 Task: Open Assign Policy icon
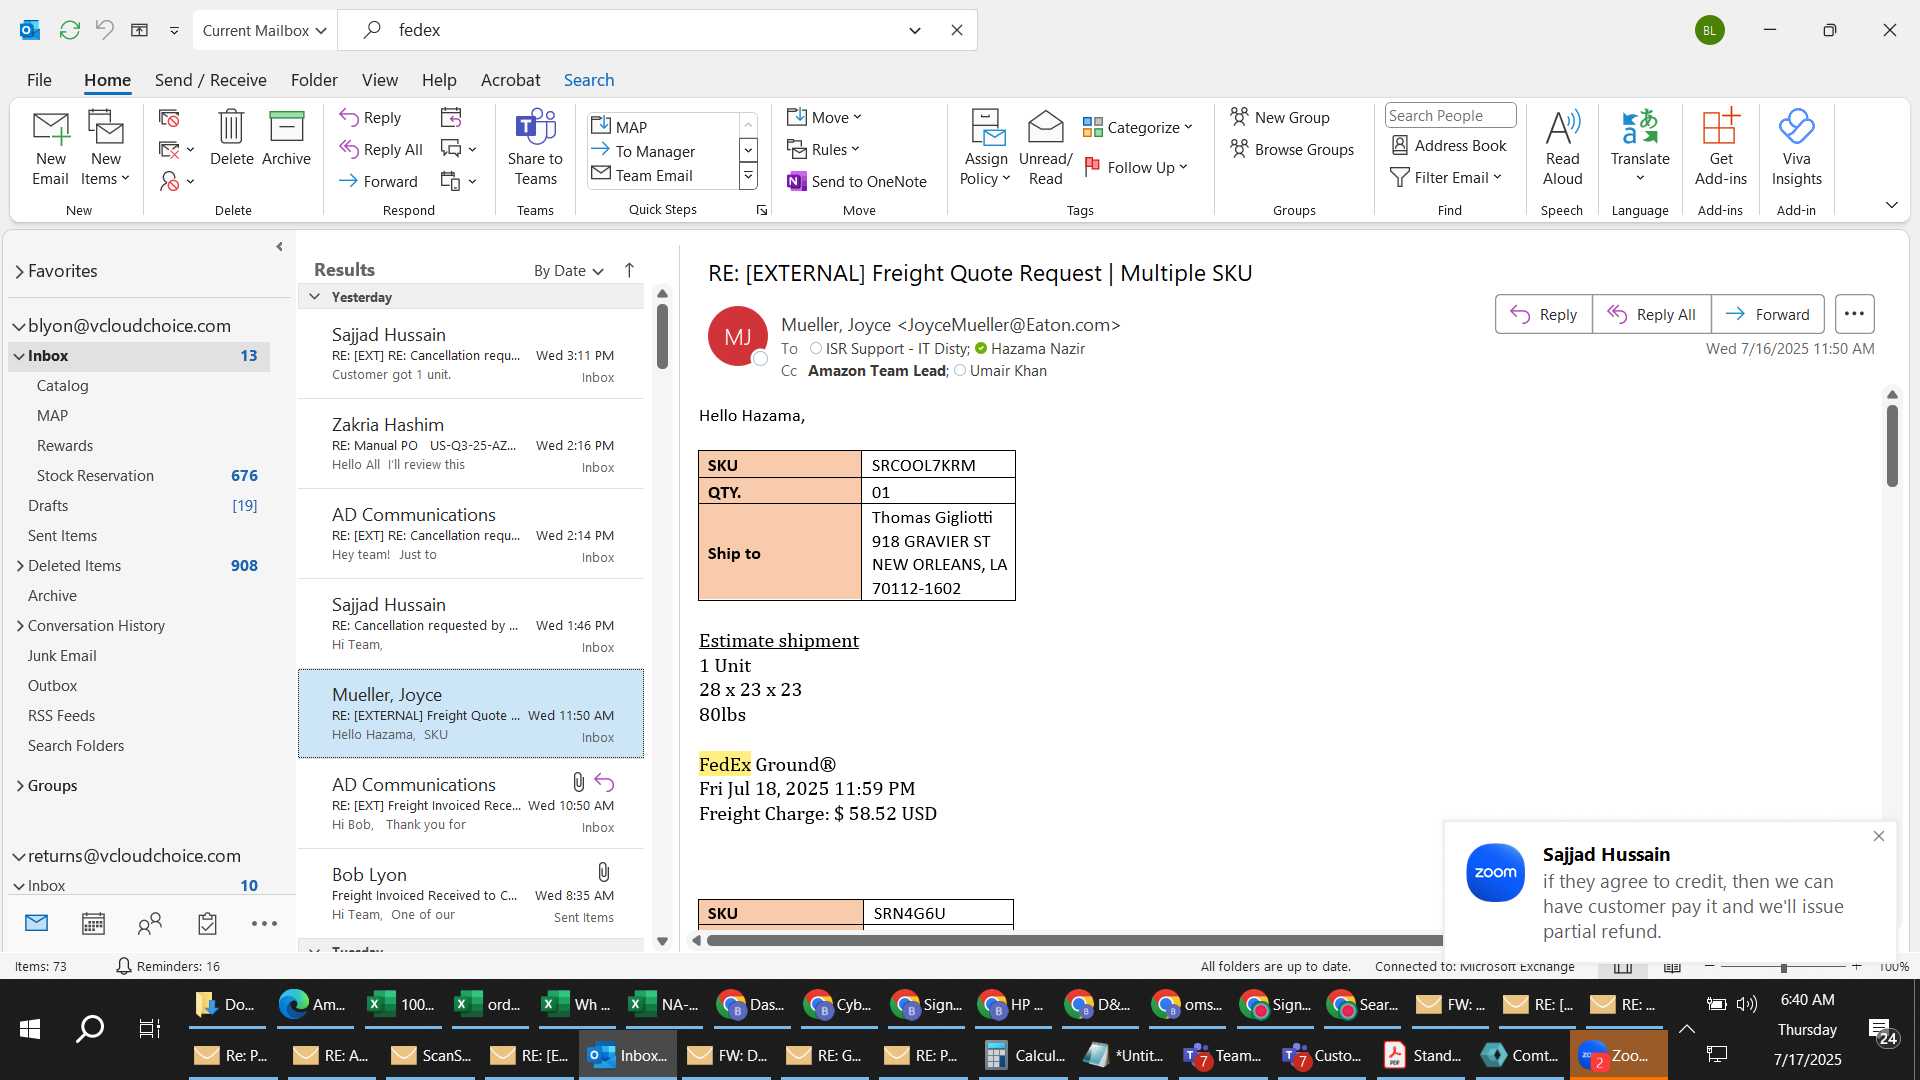click(x=986, y=148)
